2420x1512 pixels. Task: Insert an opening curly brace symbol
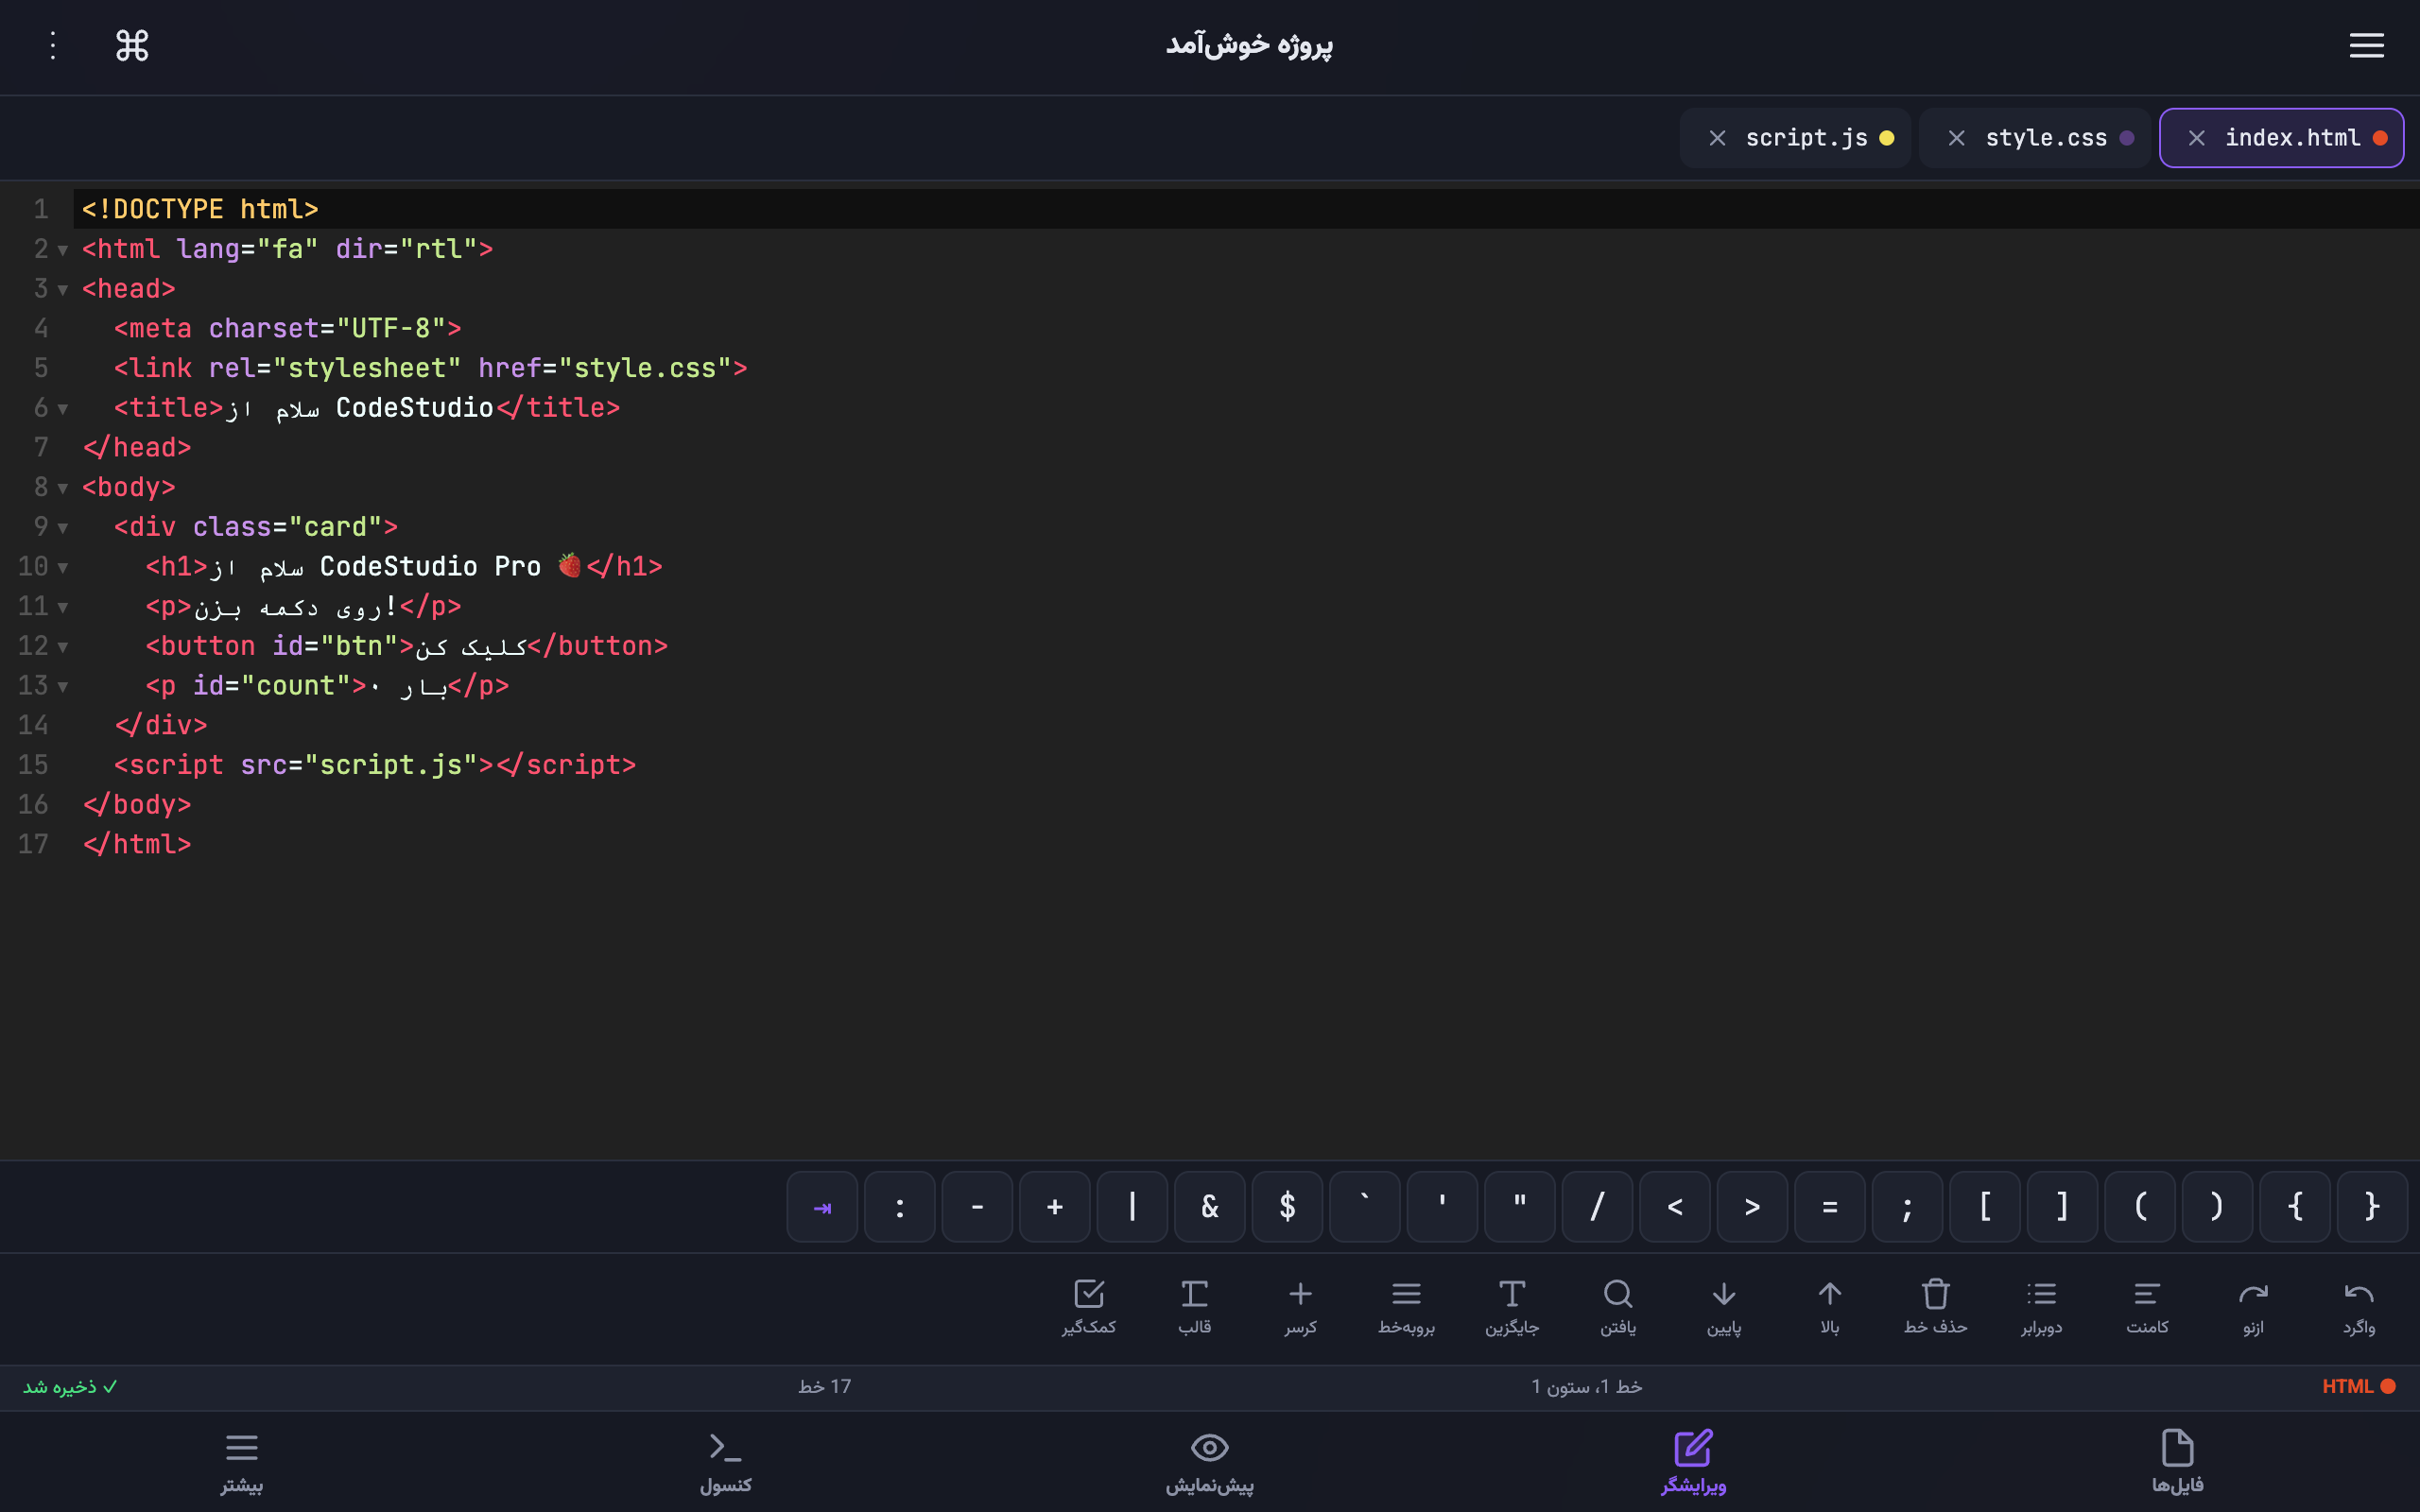(x=2295, y=1207)
